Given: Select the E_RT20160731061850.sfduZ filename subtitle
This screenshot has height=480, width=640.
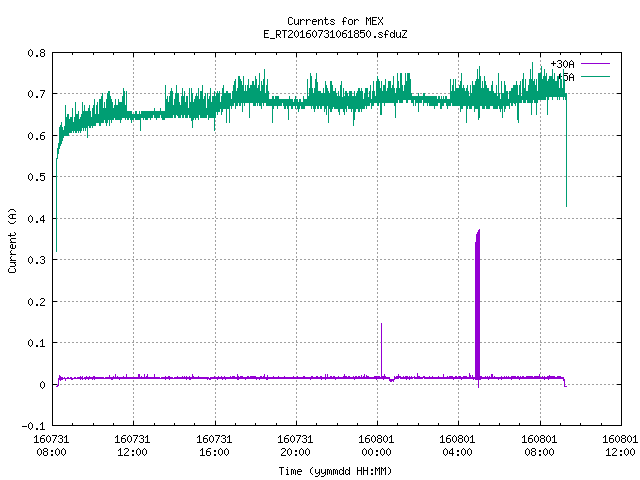Looking at the screenshot, I should [x=335, y=34].
